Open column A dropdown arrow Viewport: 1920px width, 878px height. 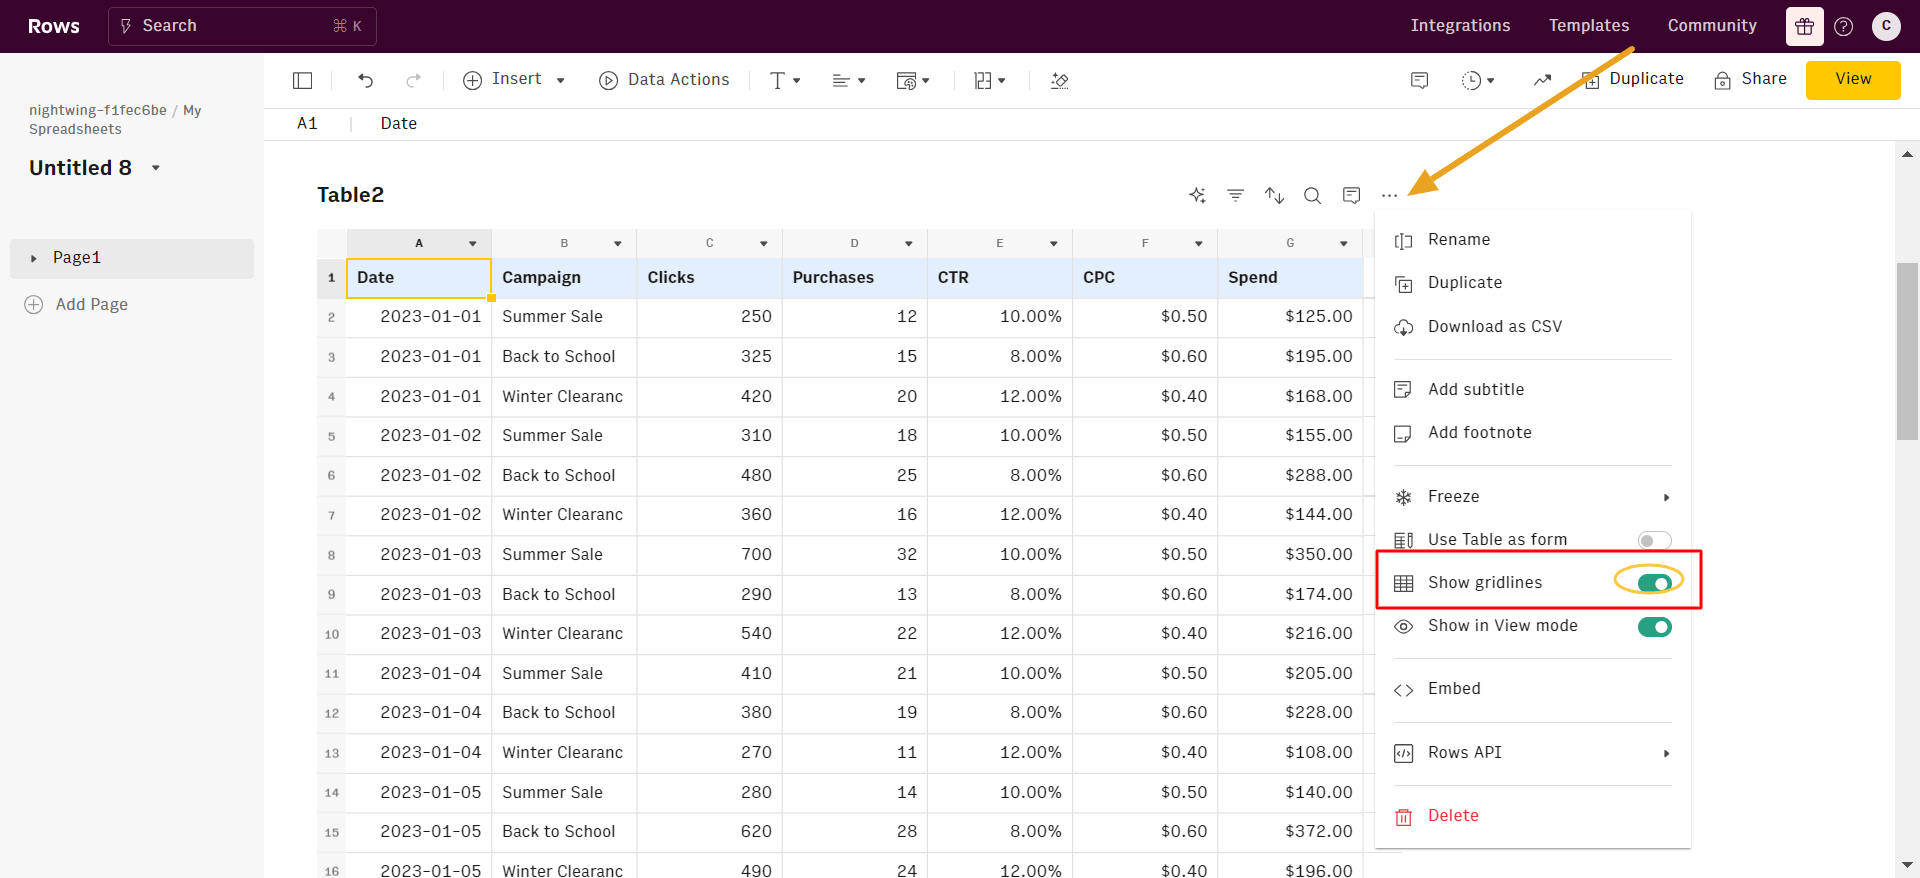pyautogui.click(x=473, y=244)
